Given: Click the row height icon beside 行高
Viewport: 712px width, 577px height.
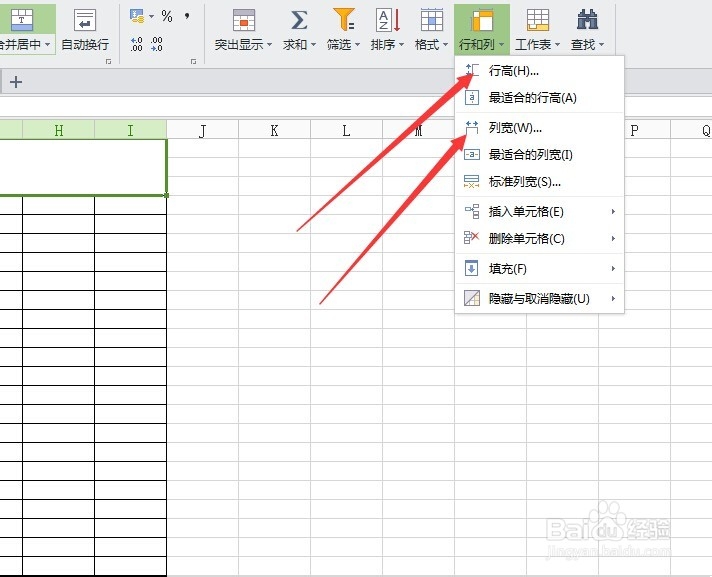Looking at the screenshot, I should click(472, 70).
